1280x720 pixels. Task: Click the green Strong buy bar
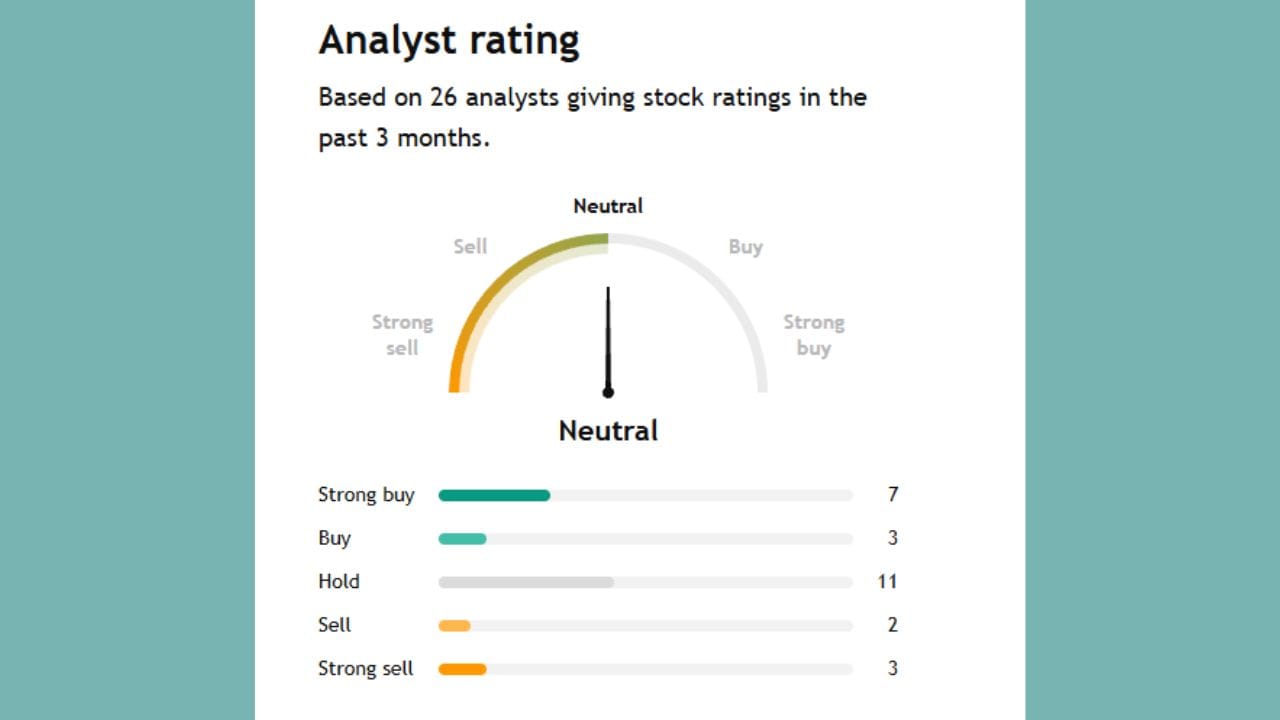coord(494,495)
